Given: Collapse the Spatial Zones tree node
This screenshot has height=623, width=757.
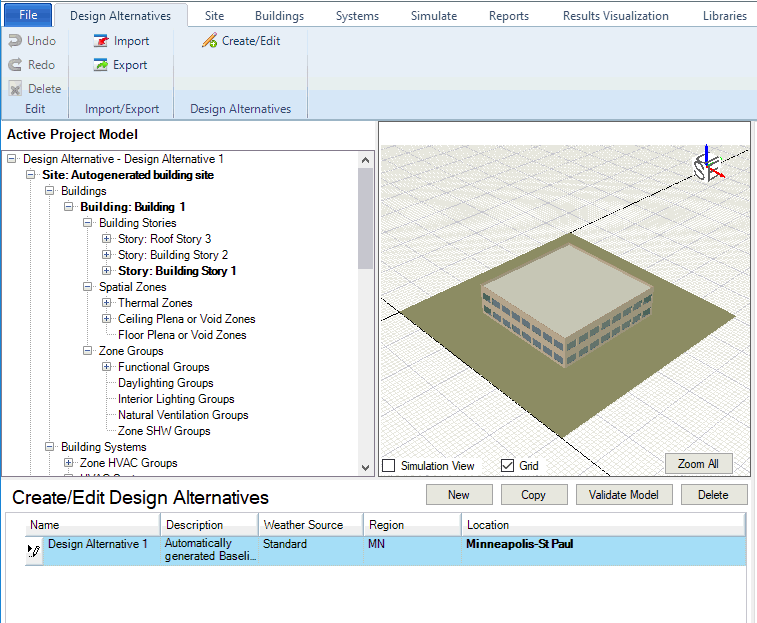Looking at the screenshot, I should 88,287.
